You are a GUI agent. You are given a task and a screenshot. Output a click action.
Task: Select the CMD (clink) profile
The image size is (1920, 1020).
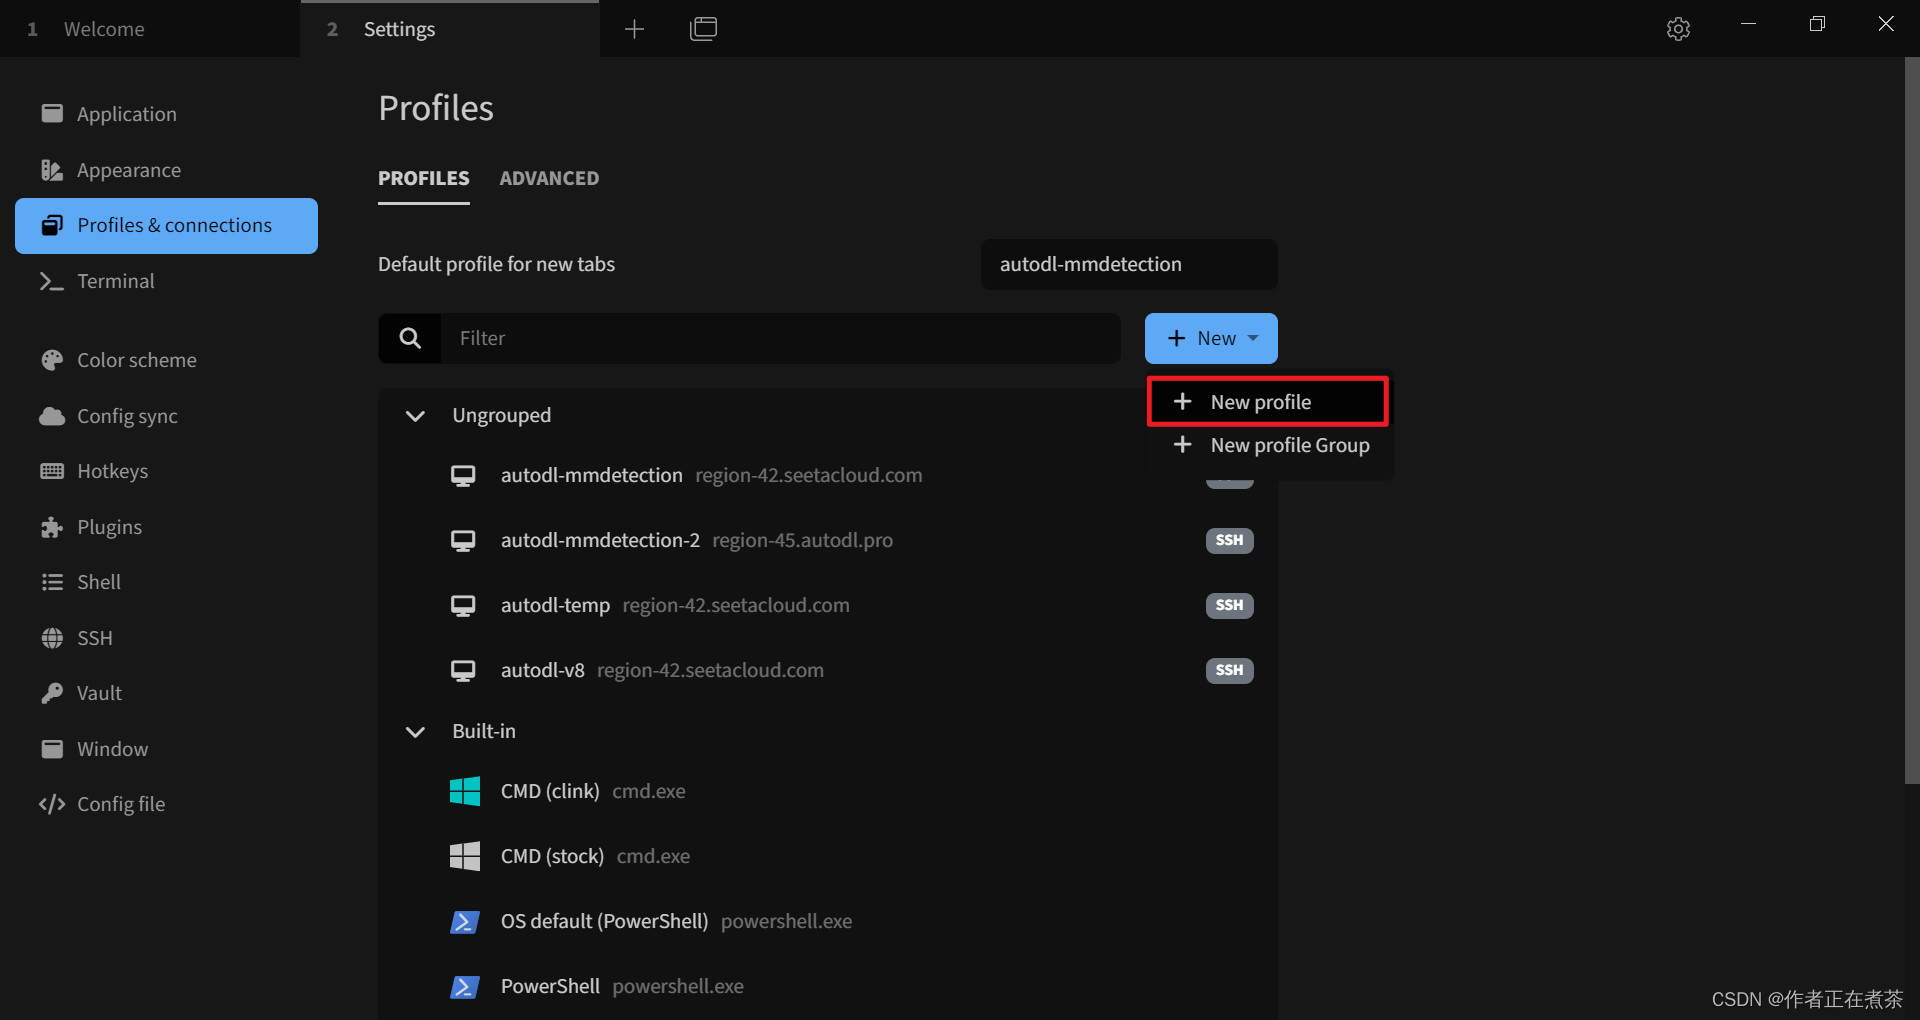coord(828,791)
